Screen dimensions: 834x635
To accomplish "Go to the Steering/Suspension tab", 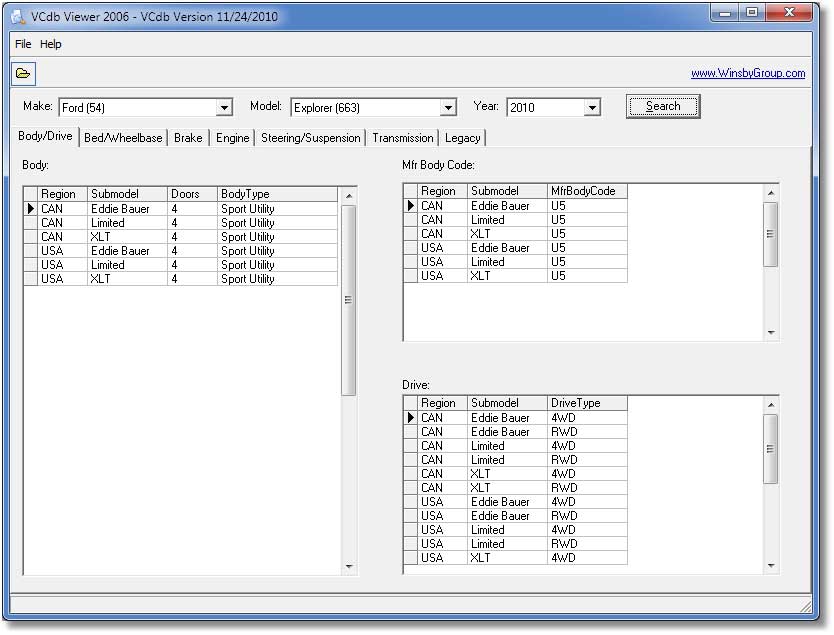I will 310,138.
